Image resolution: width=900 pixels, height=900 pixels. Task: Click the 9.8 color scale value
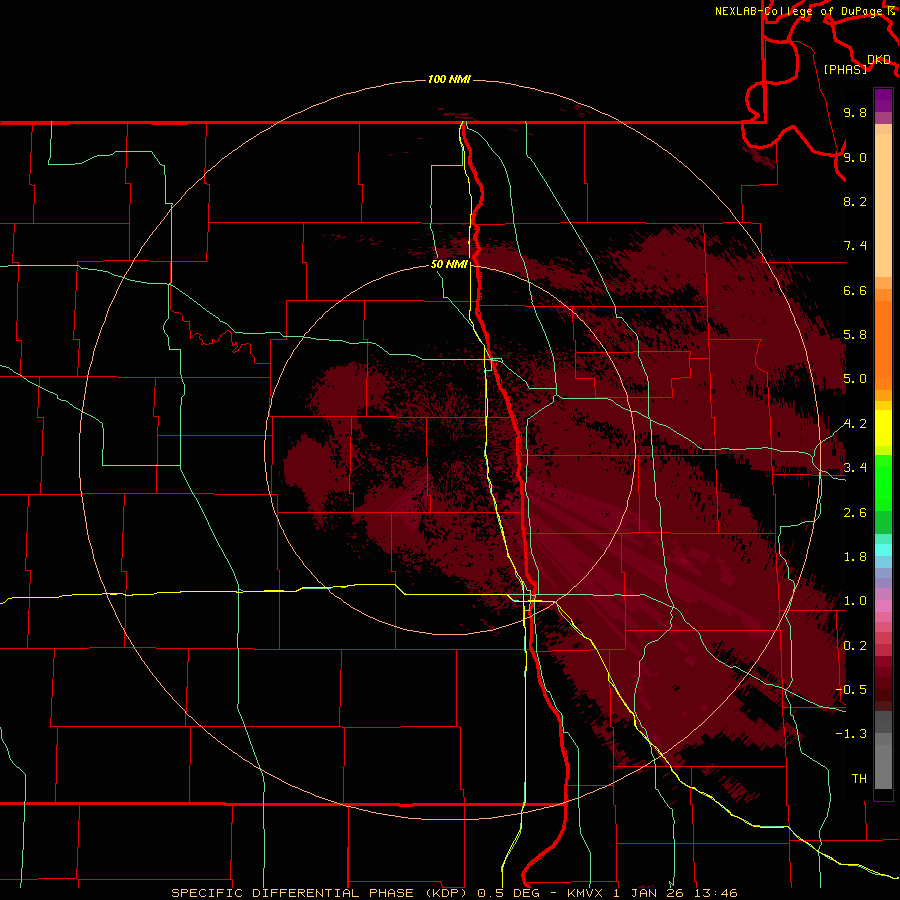pyautogui.click(x=855, y=112)
